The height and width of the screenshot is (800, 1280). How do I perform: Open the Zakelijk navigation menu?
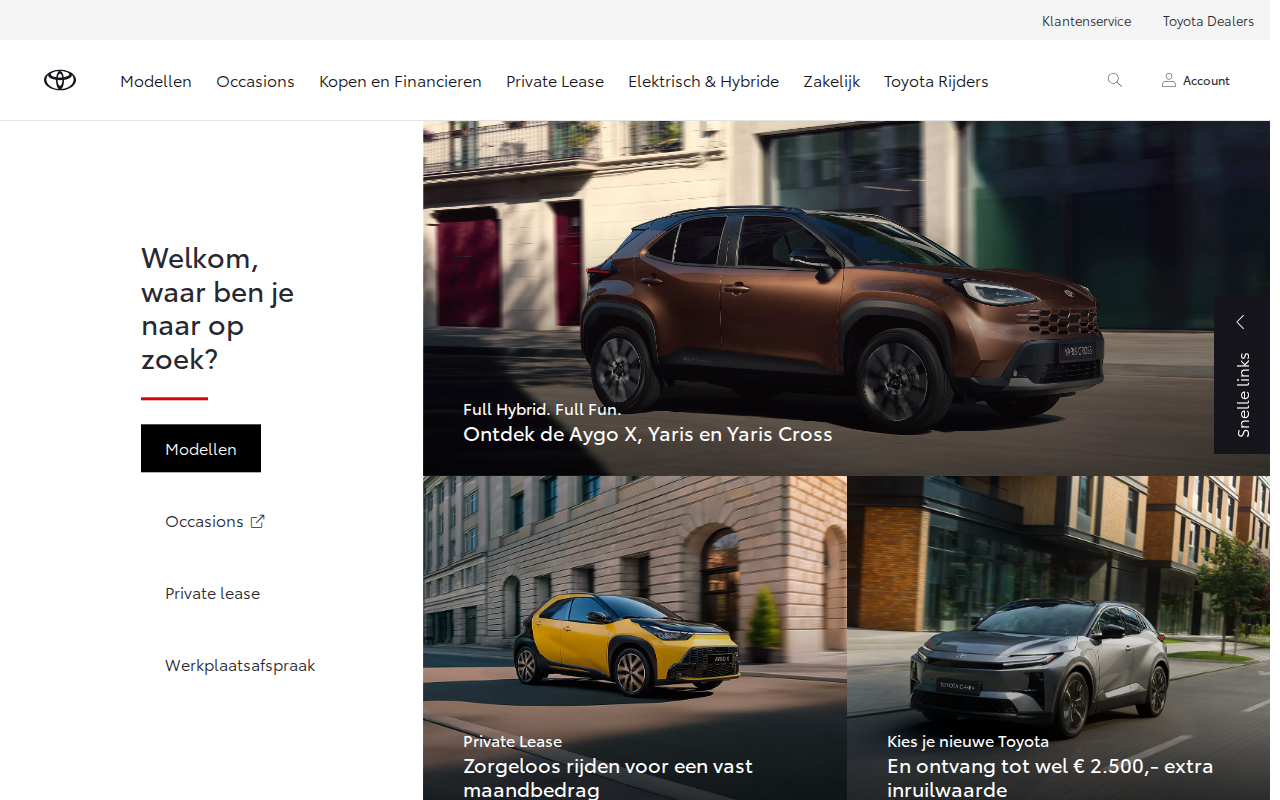(x=832, y=81)
